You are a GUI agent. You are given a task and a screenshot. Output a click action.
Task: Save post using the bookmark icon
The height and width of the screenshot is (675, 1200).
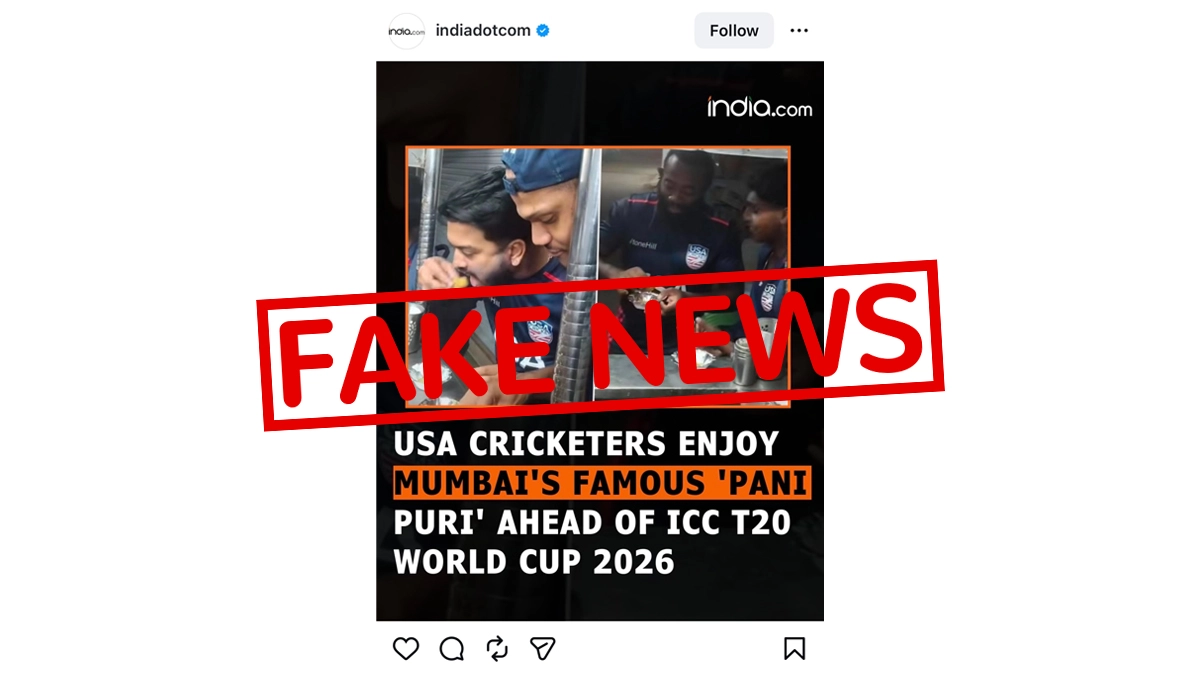point(794,649)
